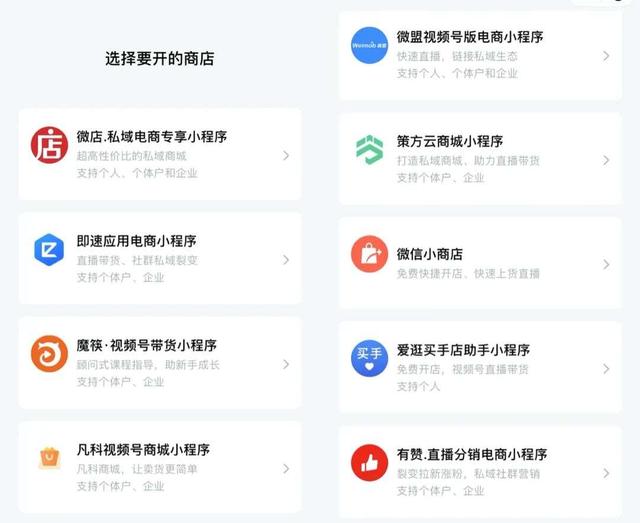The image size is (640, 523).
Task: Click the blue Weimob 微盟 icon
Action: [369, 45]
